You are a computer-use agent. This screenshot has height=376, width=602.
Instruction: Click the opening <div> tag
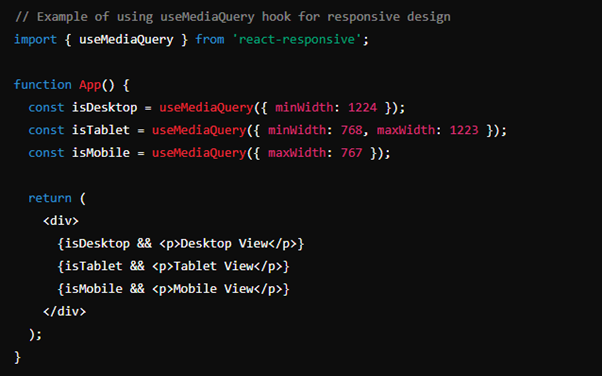[61, 221]
